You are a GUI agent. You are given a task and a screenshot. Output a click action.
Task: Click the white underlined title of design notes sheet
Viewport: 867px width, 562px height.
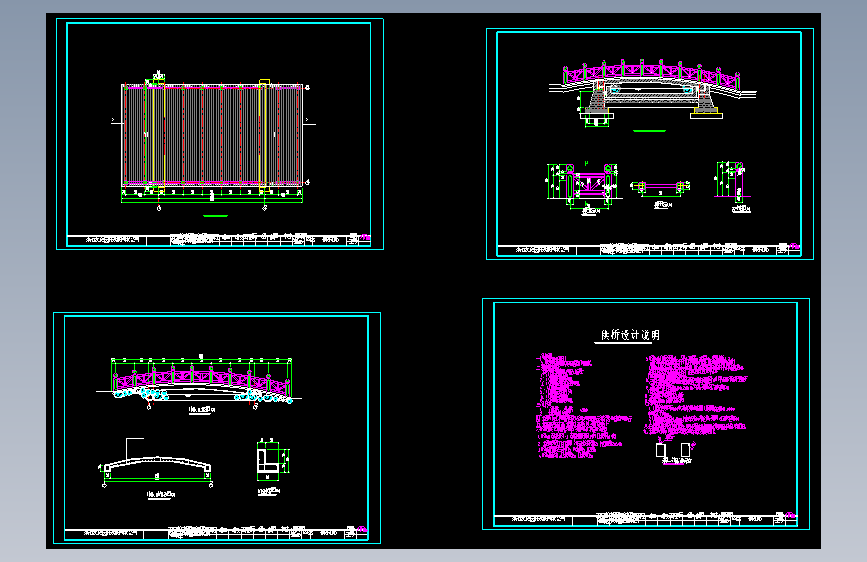click(x=629, y=335)
